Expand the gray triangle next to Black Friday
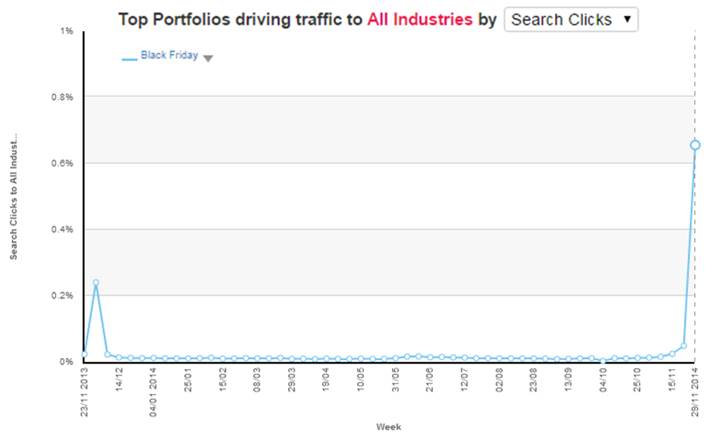Image resolution: width=721 pixels, height=441 pixels. coord(208,58)
